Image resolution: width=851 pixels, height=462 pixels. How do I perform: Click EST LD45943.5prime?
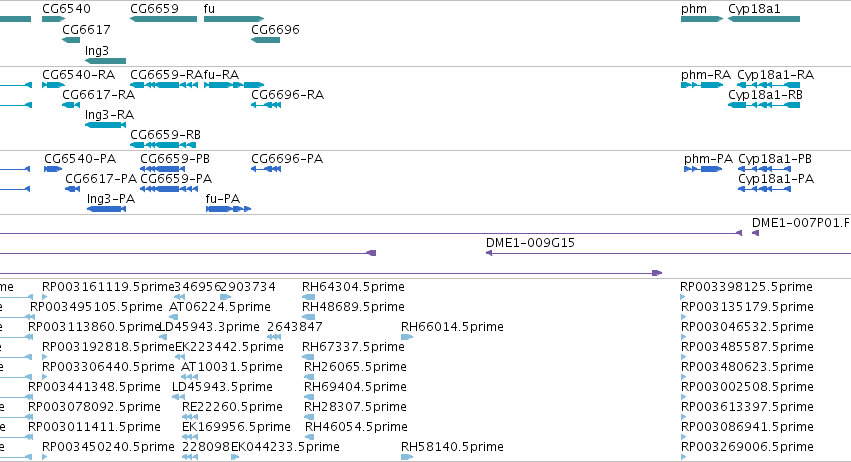222,387
